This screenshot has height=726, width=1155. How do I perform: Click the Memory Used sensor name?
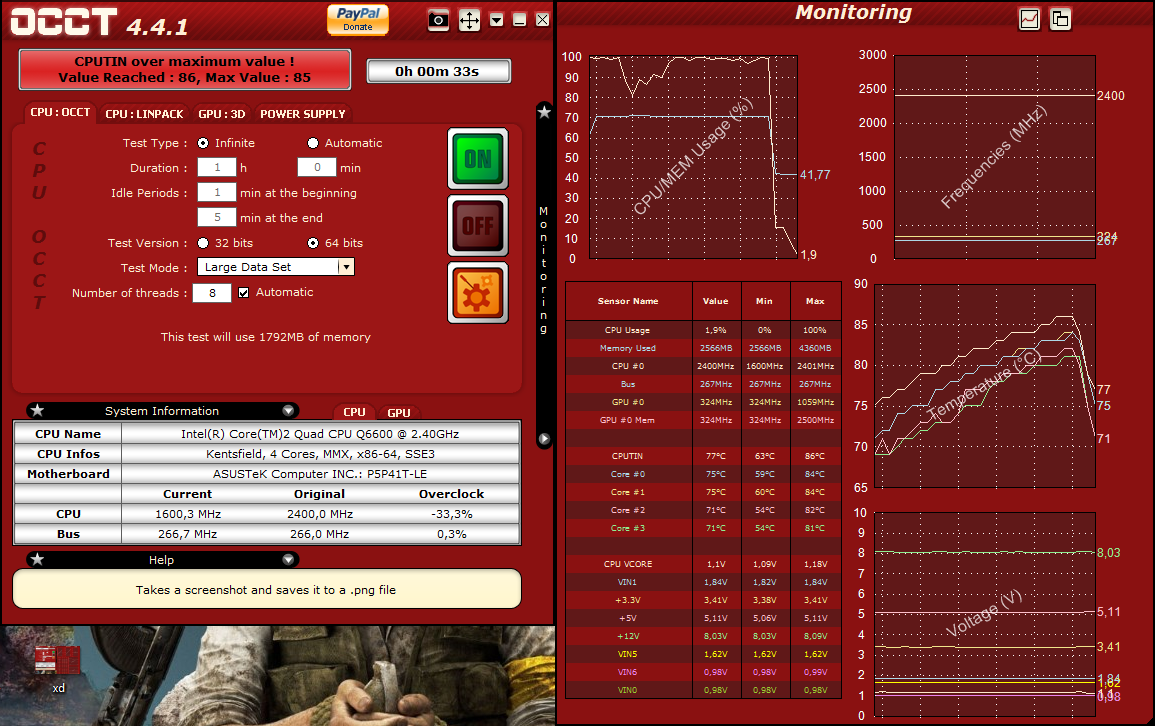628,348
